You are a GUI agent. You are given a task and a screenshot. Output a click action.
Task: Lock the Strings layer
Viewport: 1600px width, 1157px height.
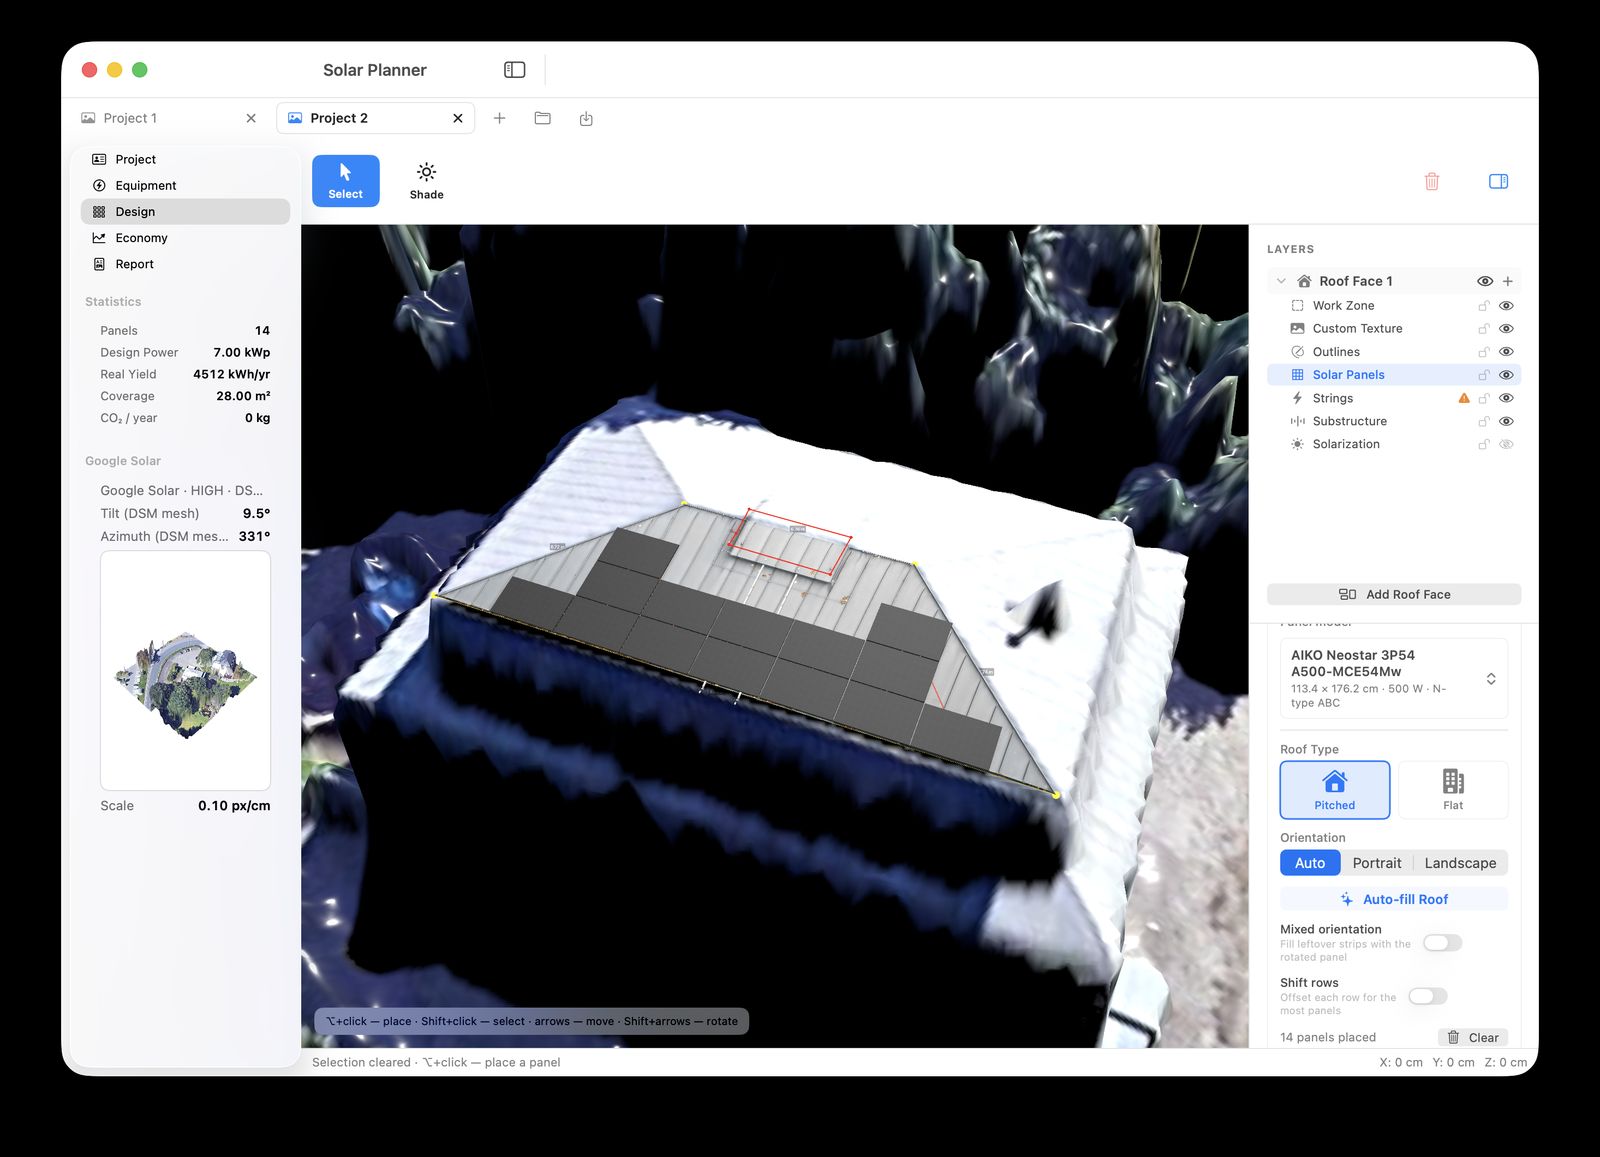coord(1484,398)
